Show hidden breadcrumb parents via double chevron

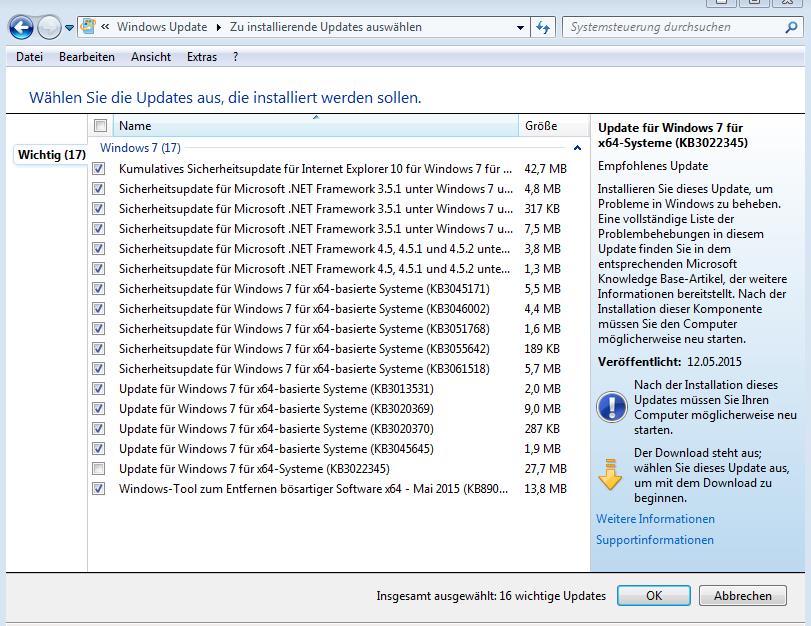tap(105, 27)
